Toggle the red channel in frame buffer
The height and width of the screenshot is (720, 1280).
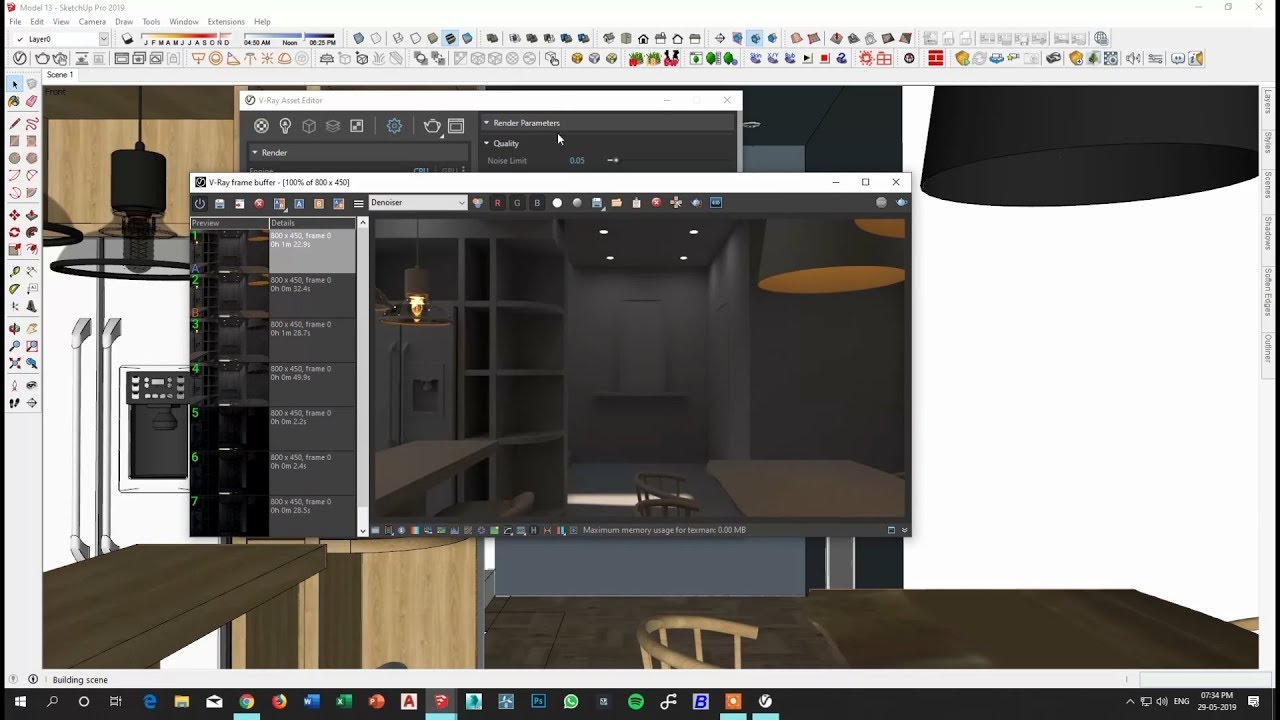(x=497, y=203)
